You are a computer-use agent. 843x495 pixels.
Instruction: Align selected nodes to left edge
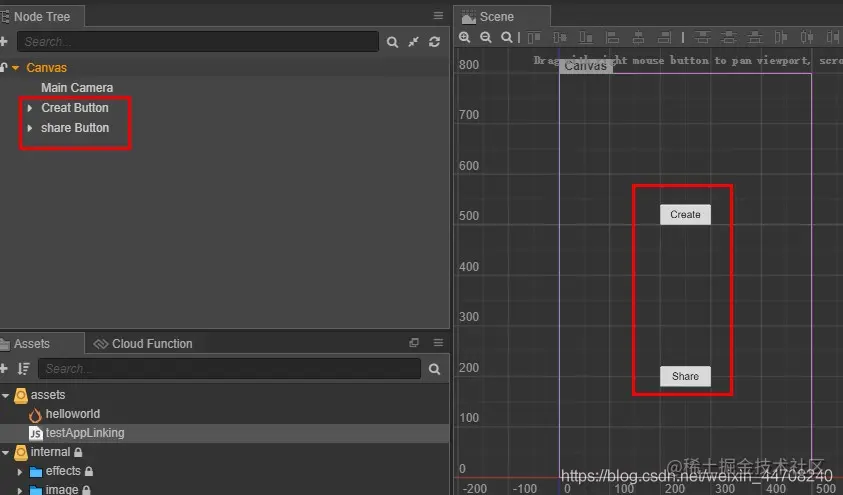click(x=612, y=37)
